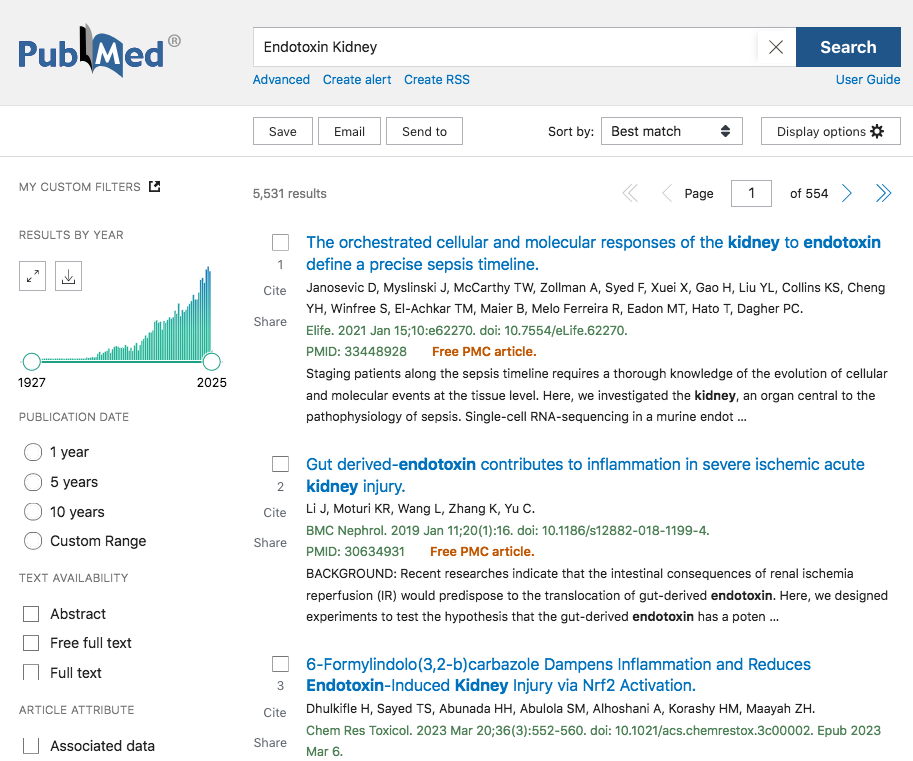
Task: Go to the next results page arrow
Action: 847,193
